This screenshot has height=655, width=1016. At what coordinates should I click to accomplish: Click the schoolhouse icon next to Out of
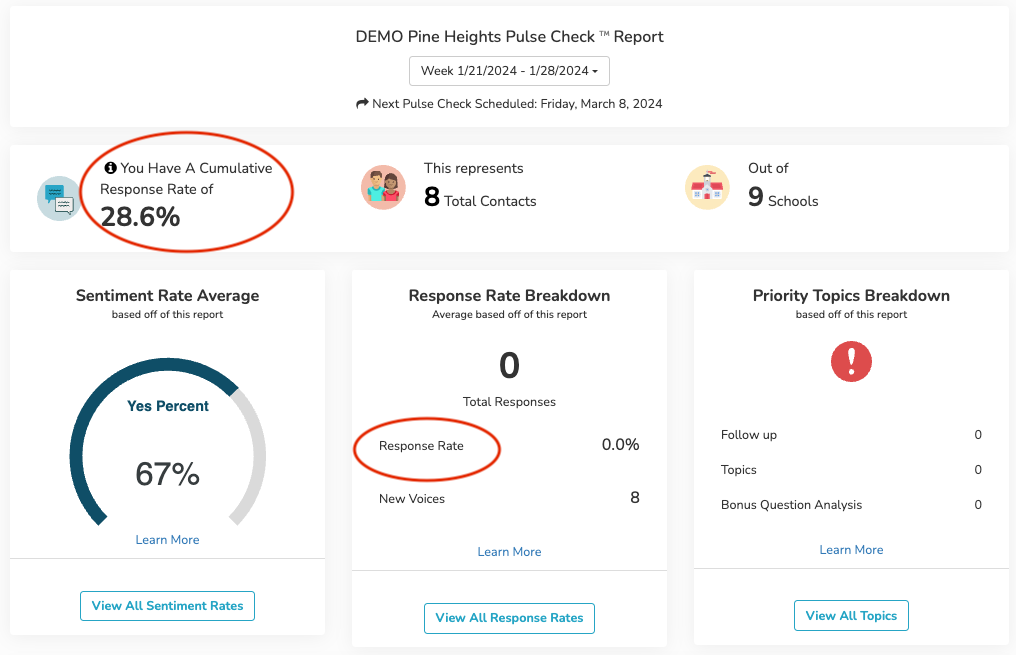[707, 187]
